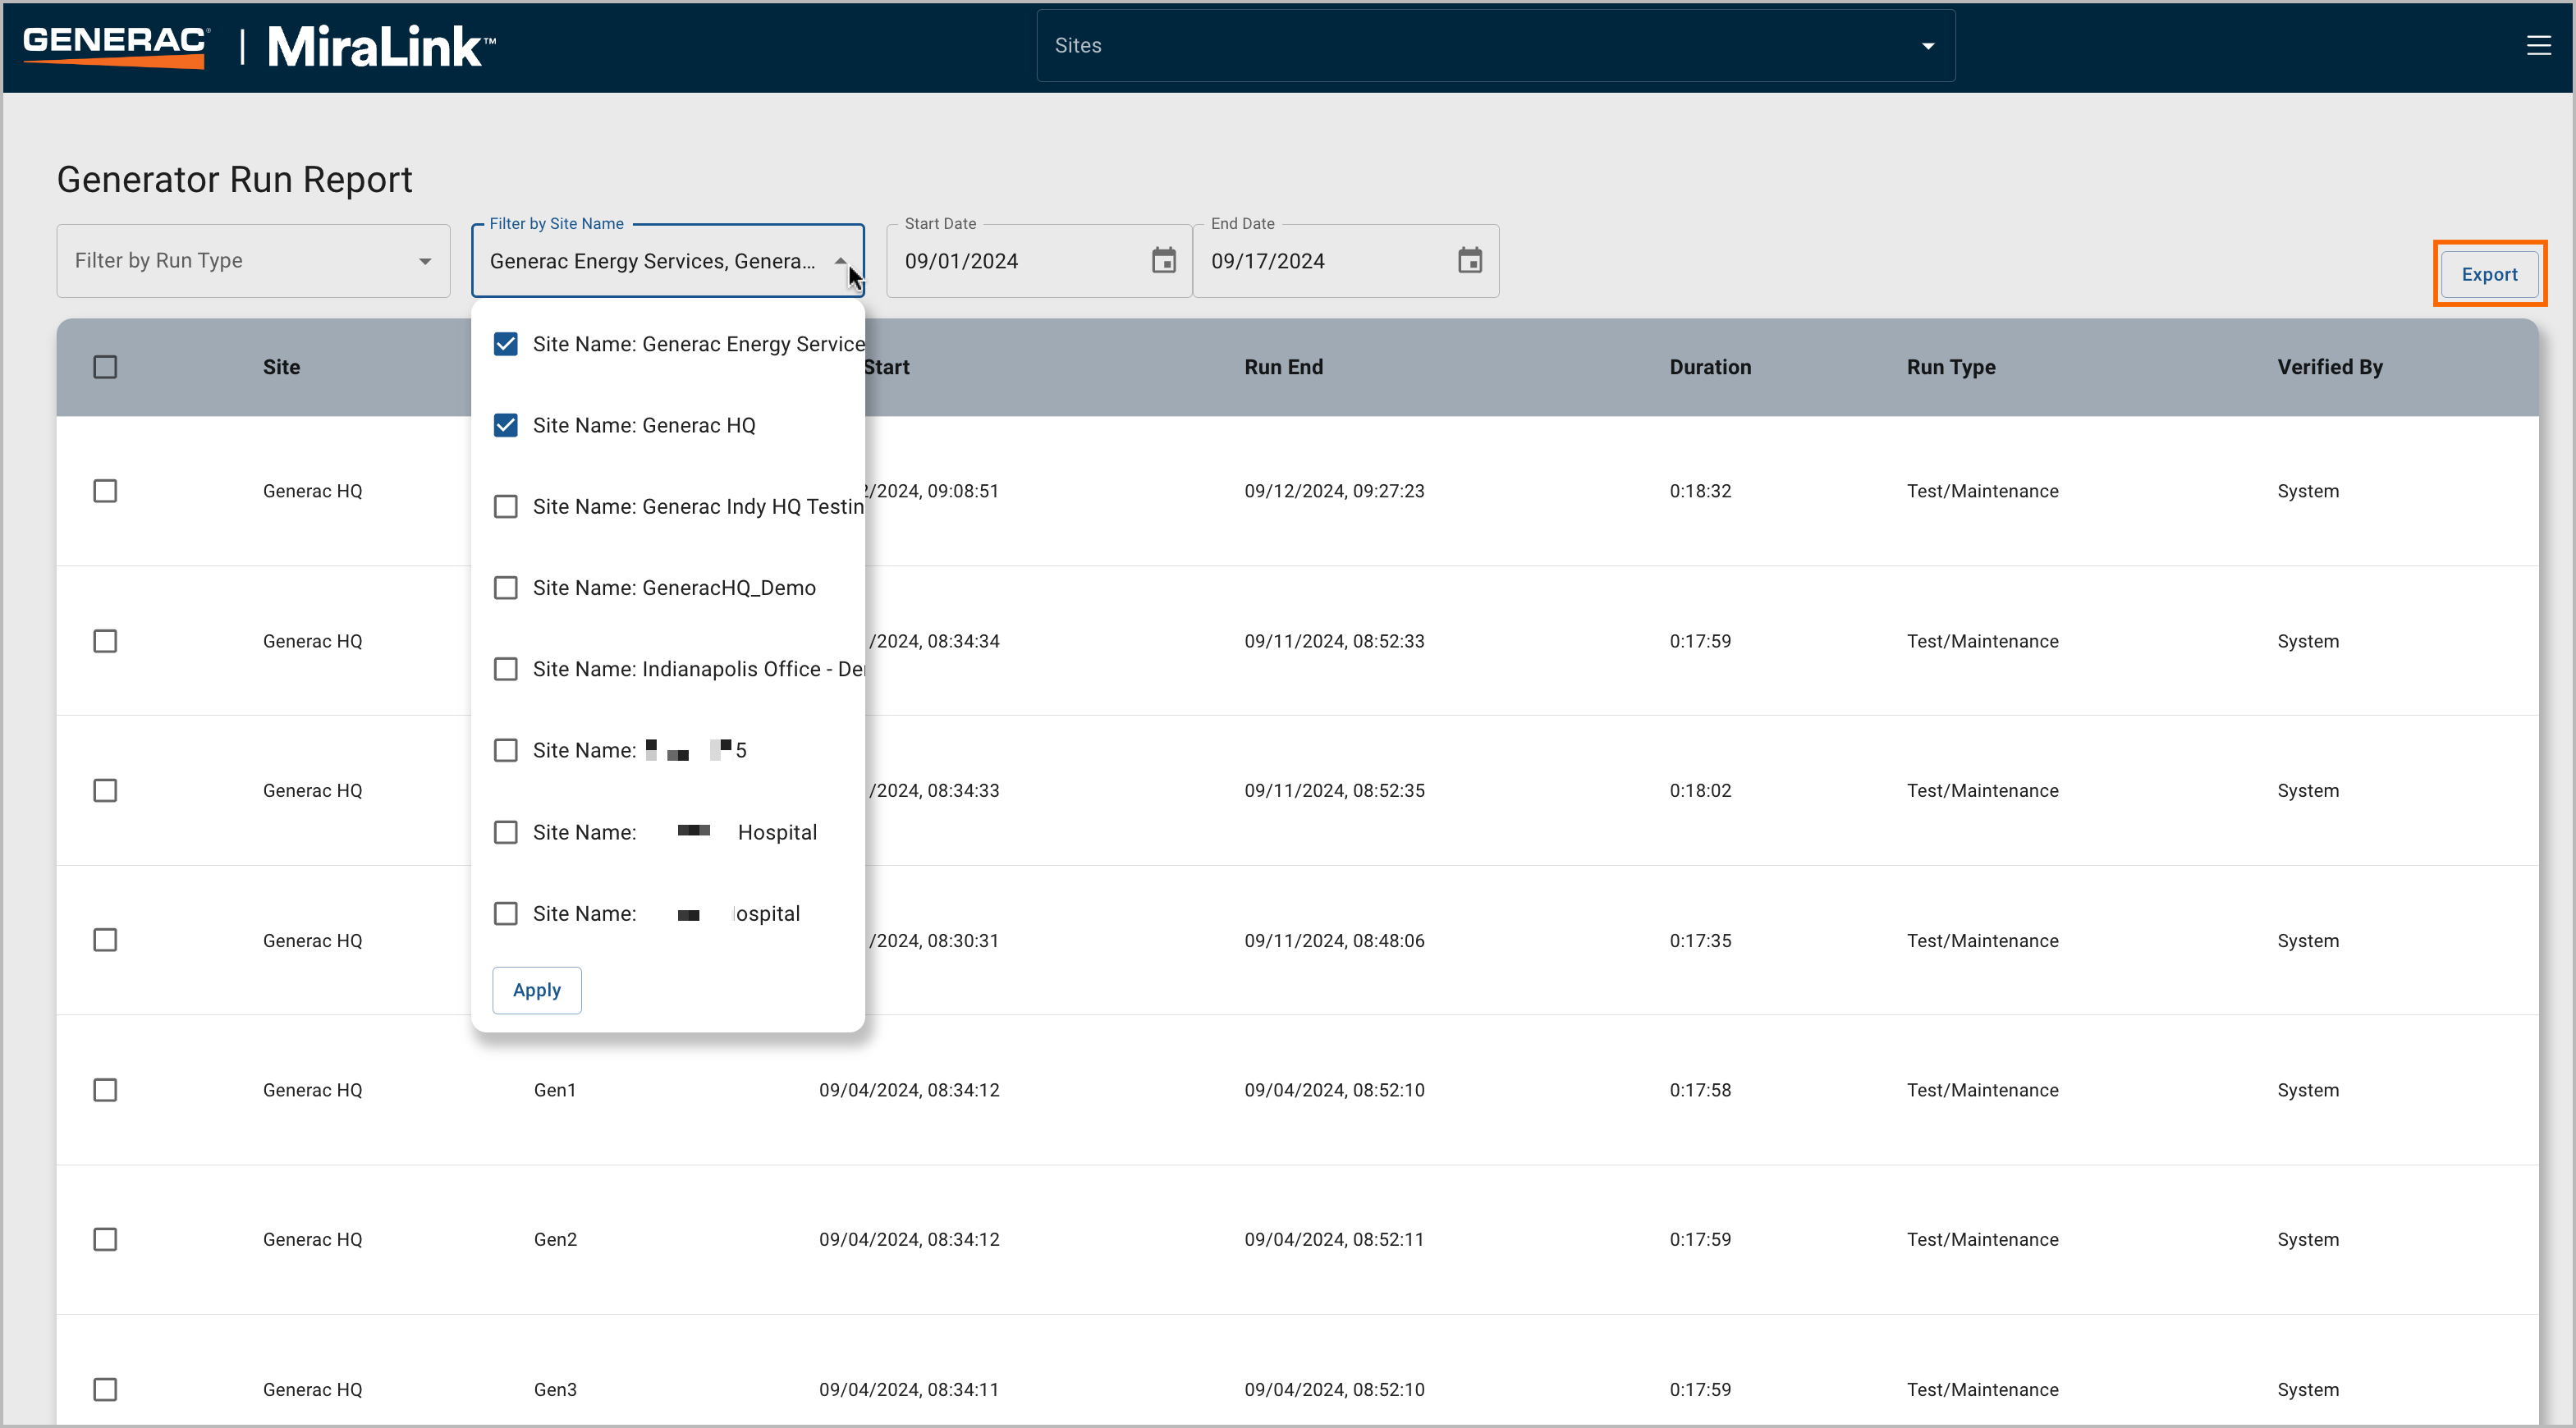Click duration value 0:18:32
Viewport: 2576px width, 1428px height.
click(1700, 491)
